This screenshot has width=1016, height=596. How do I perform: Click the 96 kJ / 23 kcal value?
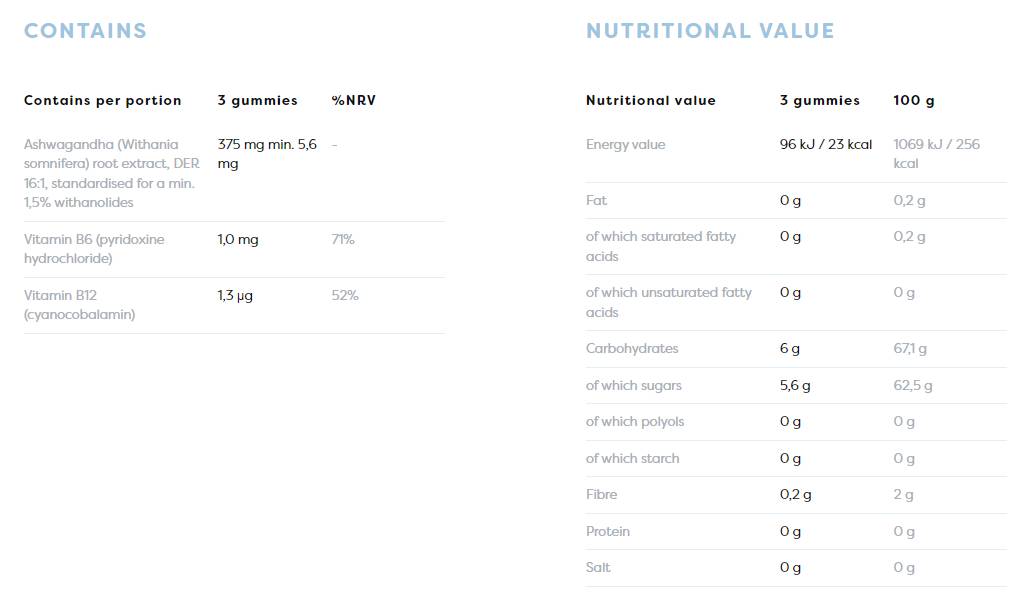[826, 145]
